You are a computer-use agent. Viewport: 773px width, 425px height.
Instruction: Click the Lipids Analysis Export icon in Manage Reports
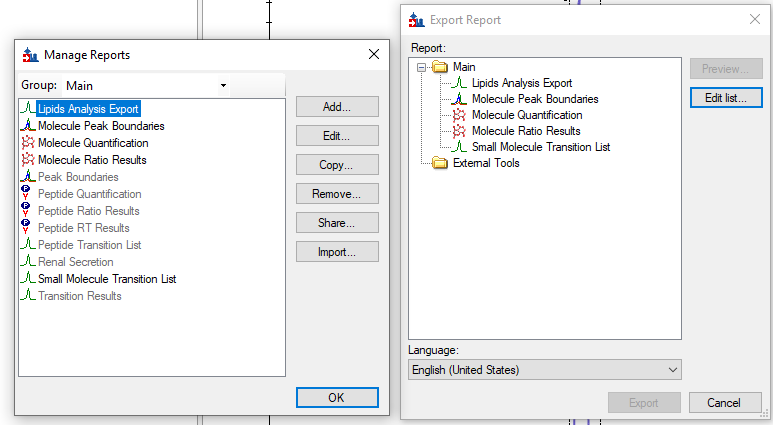pyautogui.click(x=28, y=109)
